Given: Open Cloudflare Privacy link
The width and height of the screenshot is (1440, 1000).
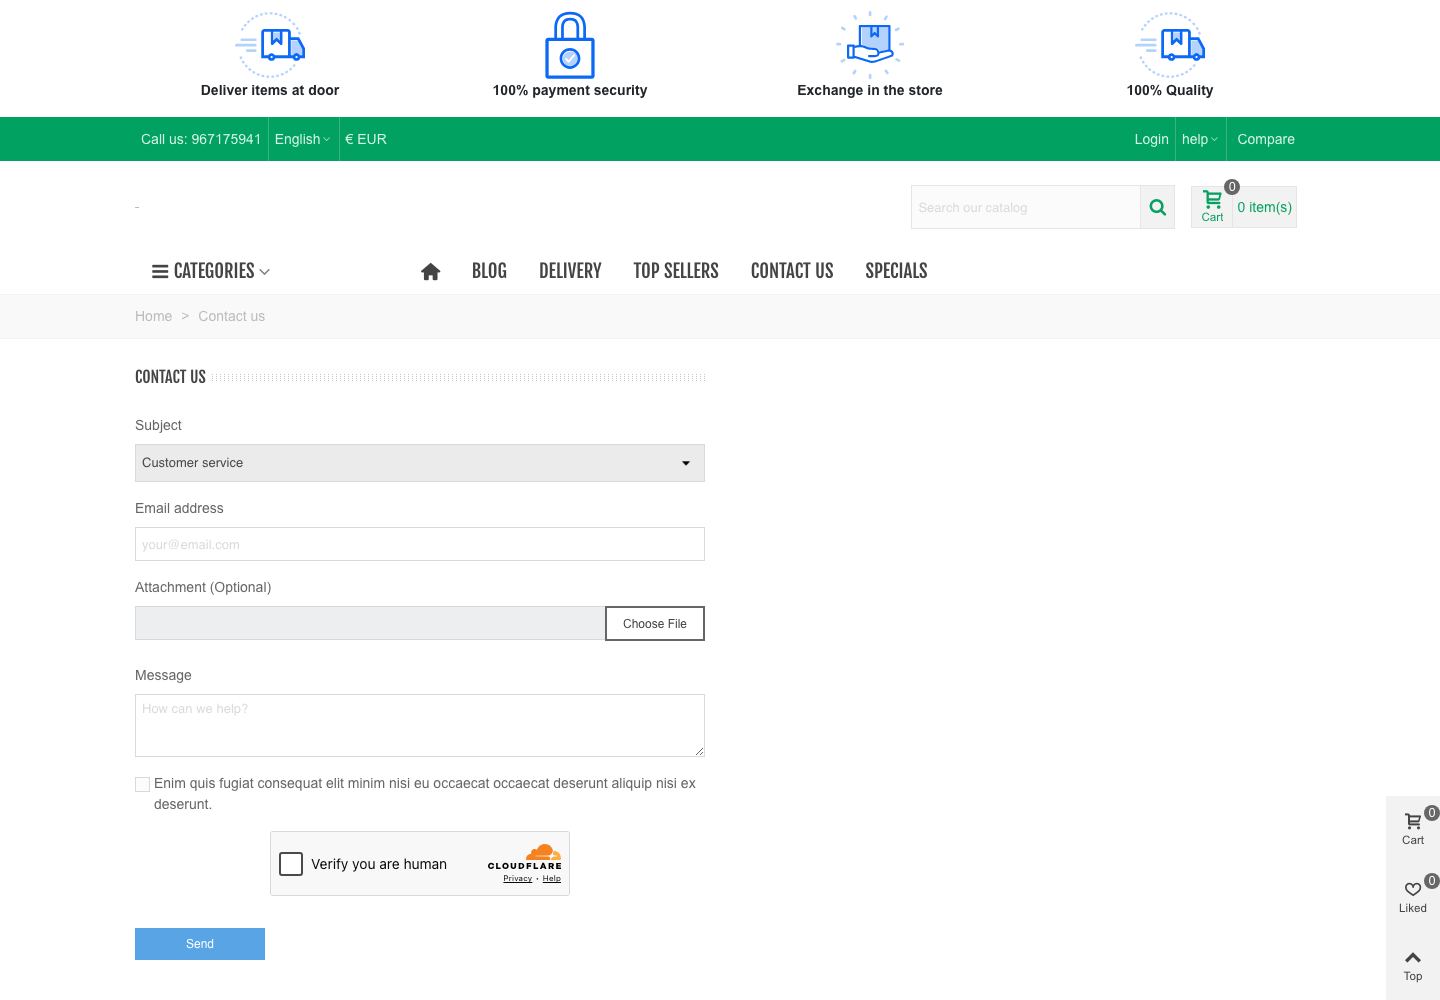Looking at the screenshot, I should pos(517,878).
